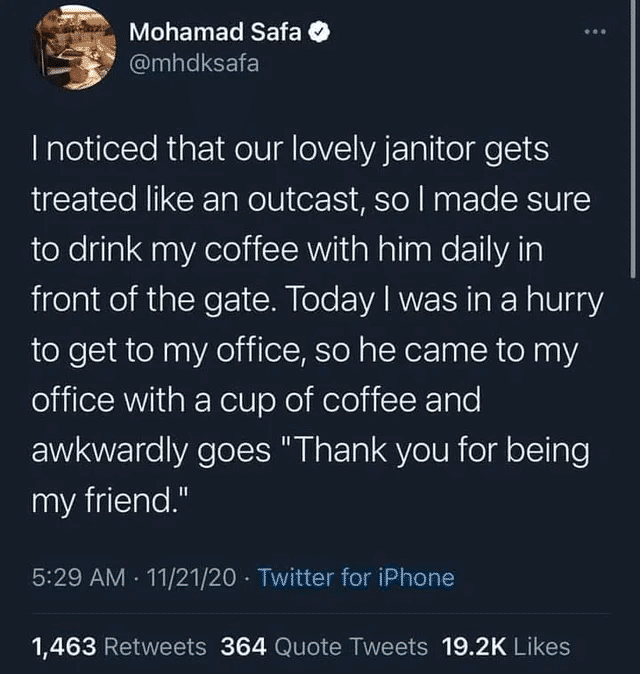View the list of 1,463 Retweets
This screenshot has height=674, width=640.
pos(120,646)
